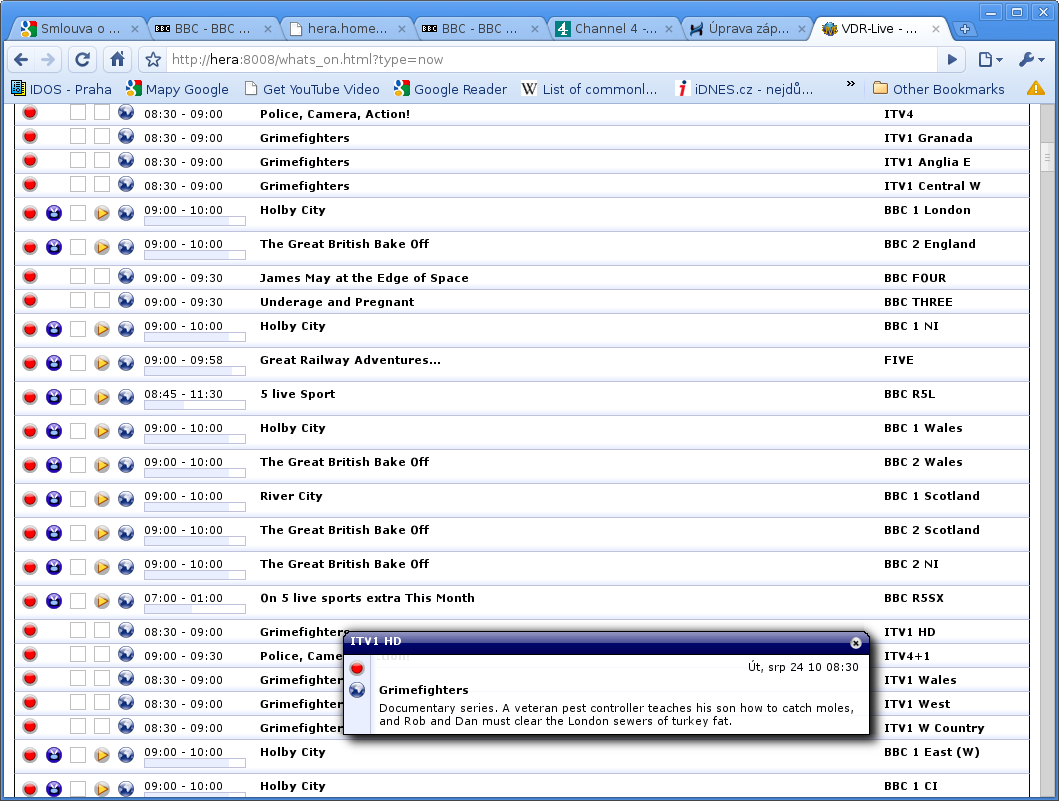
Task: Open Chrome wrench tools menu
Action: point(1031,59)
